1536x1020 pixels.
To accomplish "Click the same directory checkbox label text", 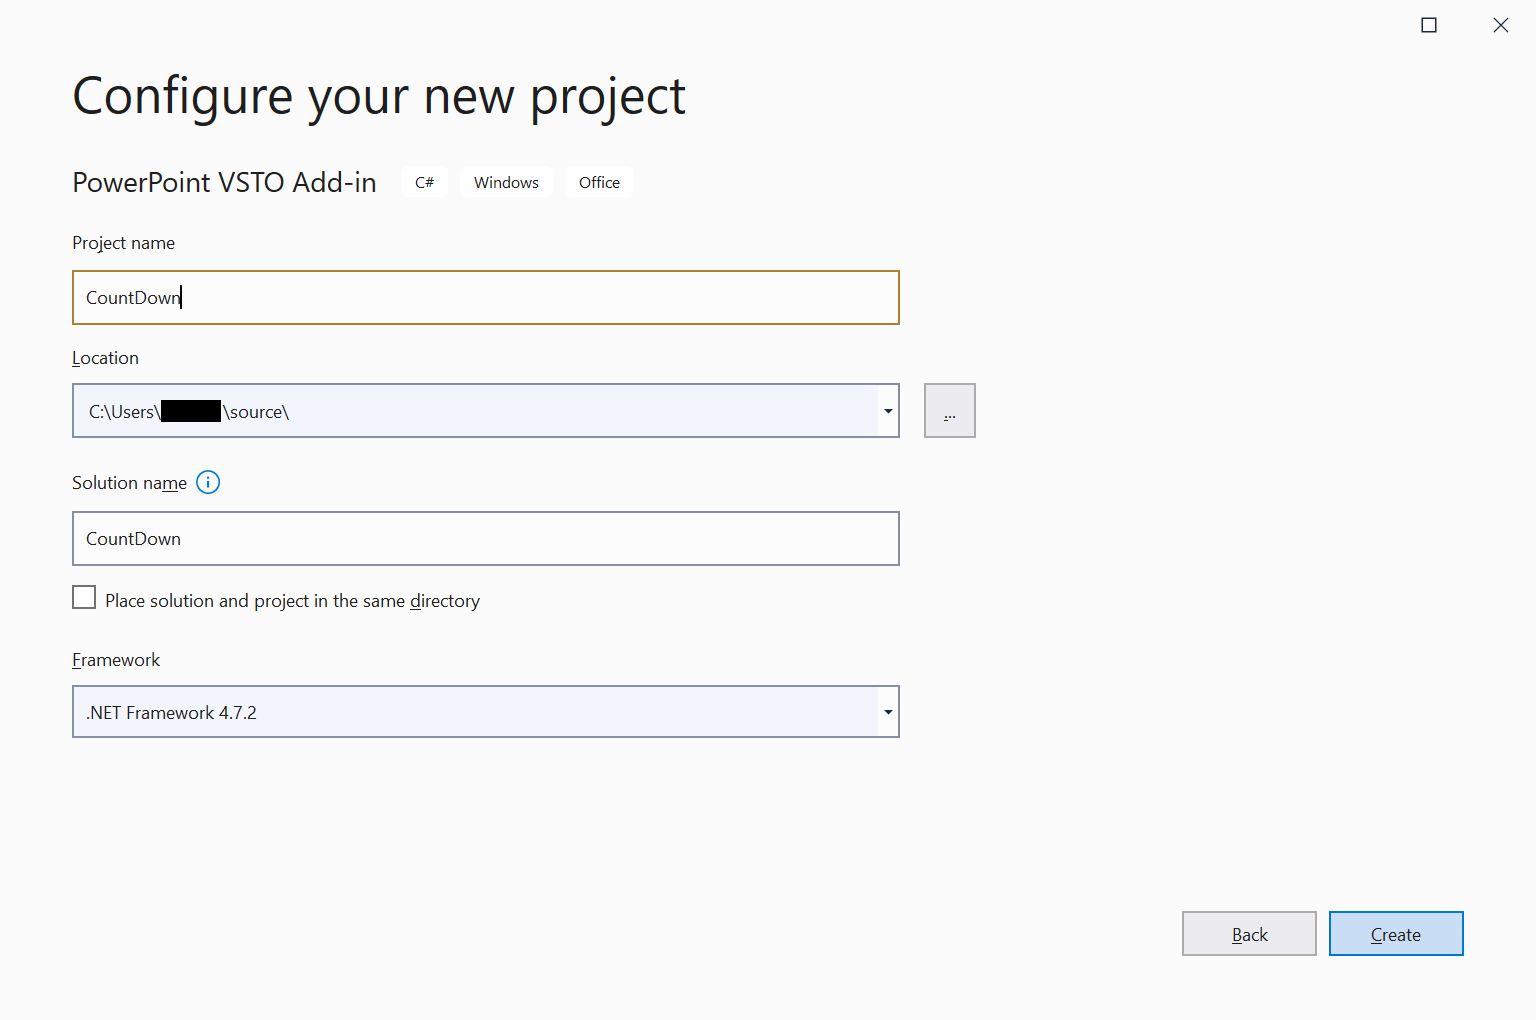I will click(x=292, y=601).
